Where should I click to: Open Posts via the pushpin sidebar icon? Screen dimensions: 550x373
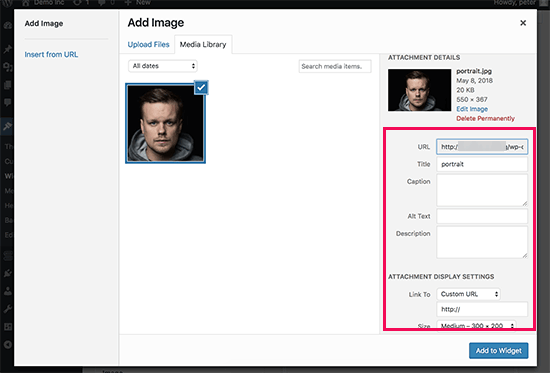[x=7, y=49]
